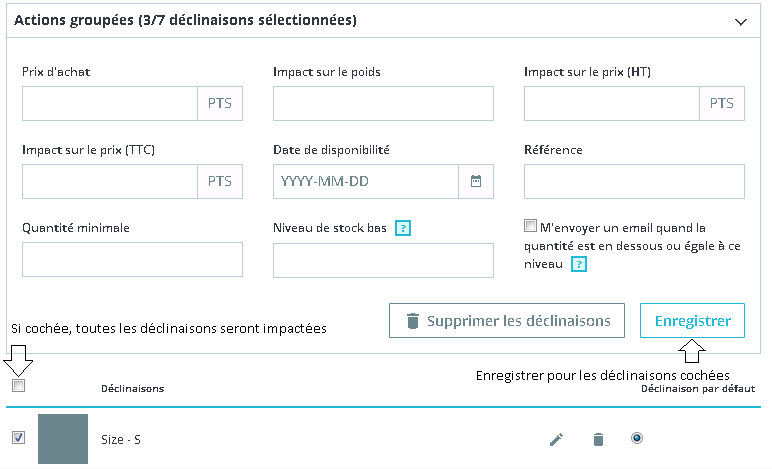Tick the select-all déclinaisons checkbox

[x=18, y=386]
